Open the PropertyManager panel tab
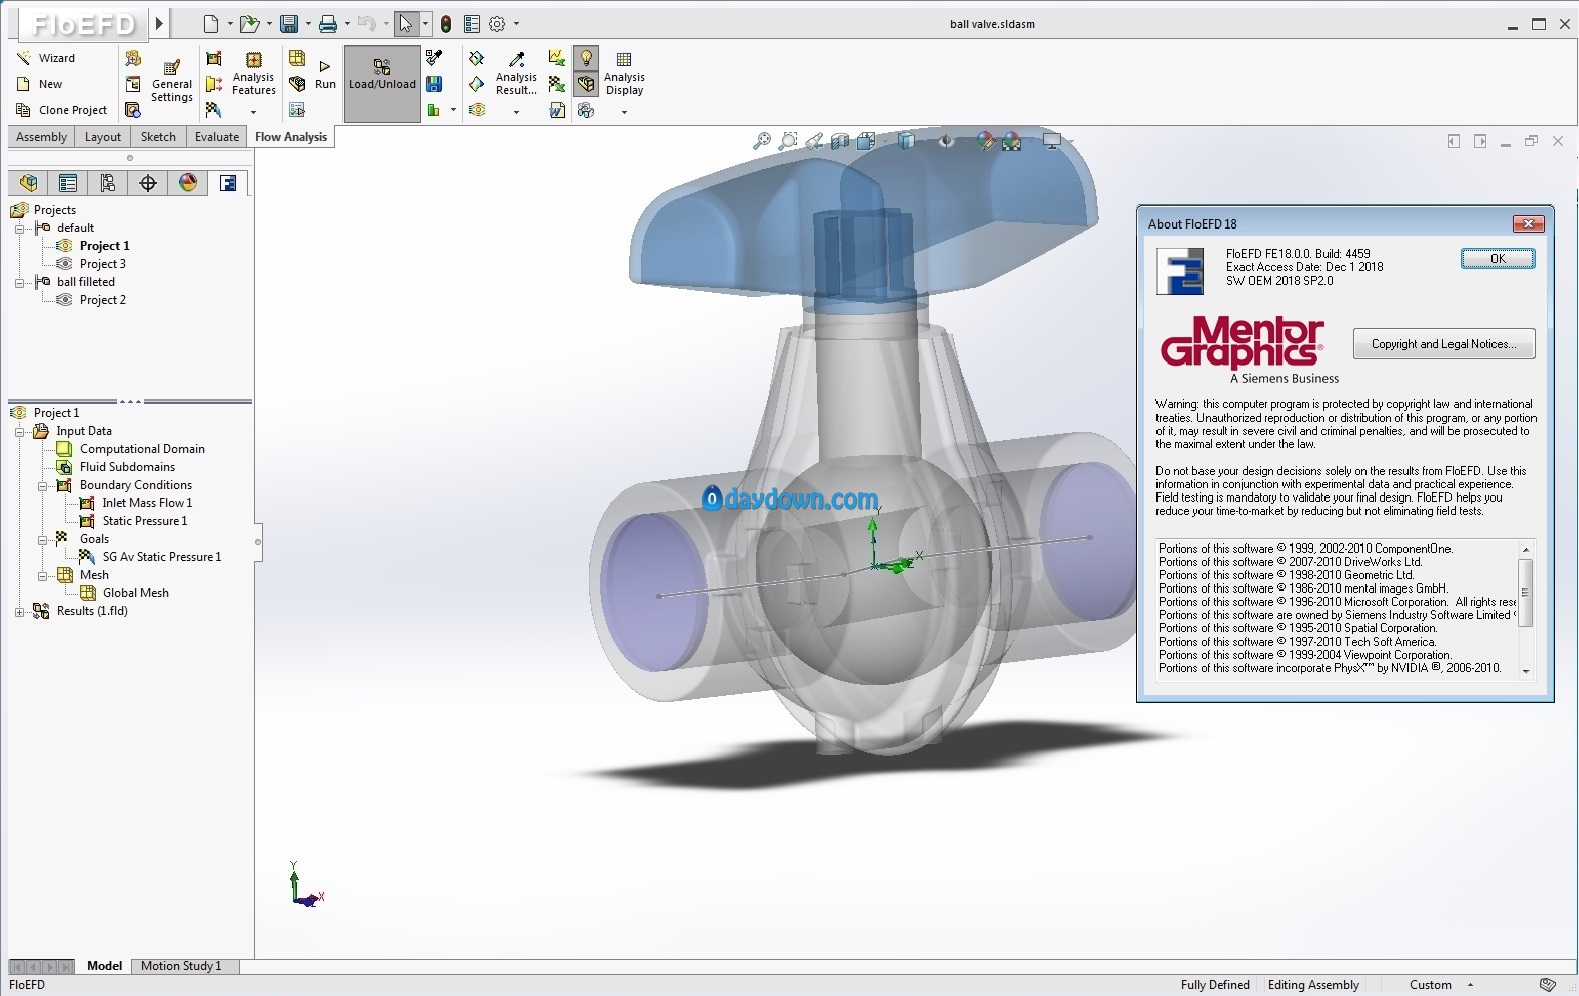Screen dimensions: 1579x996 tap(68, 183)
